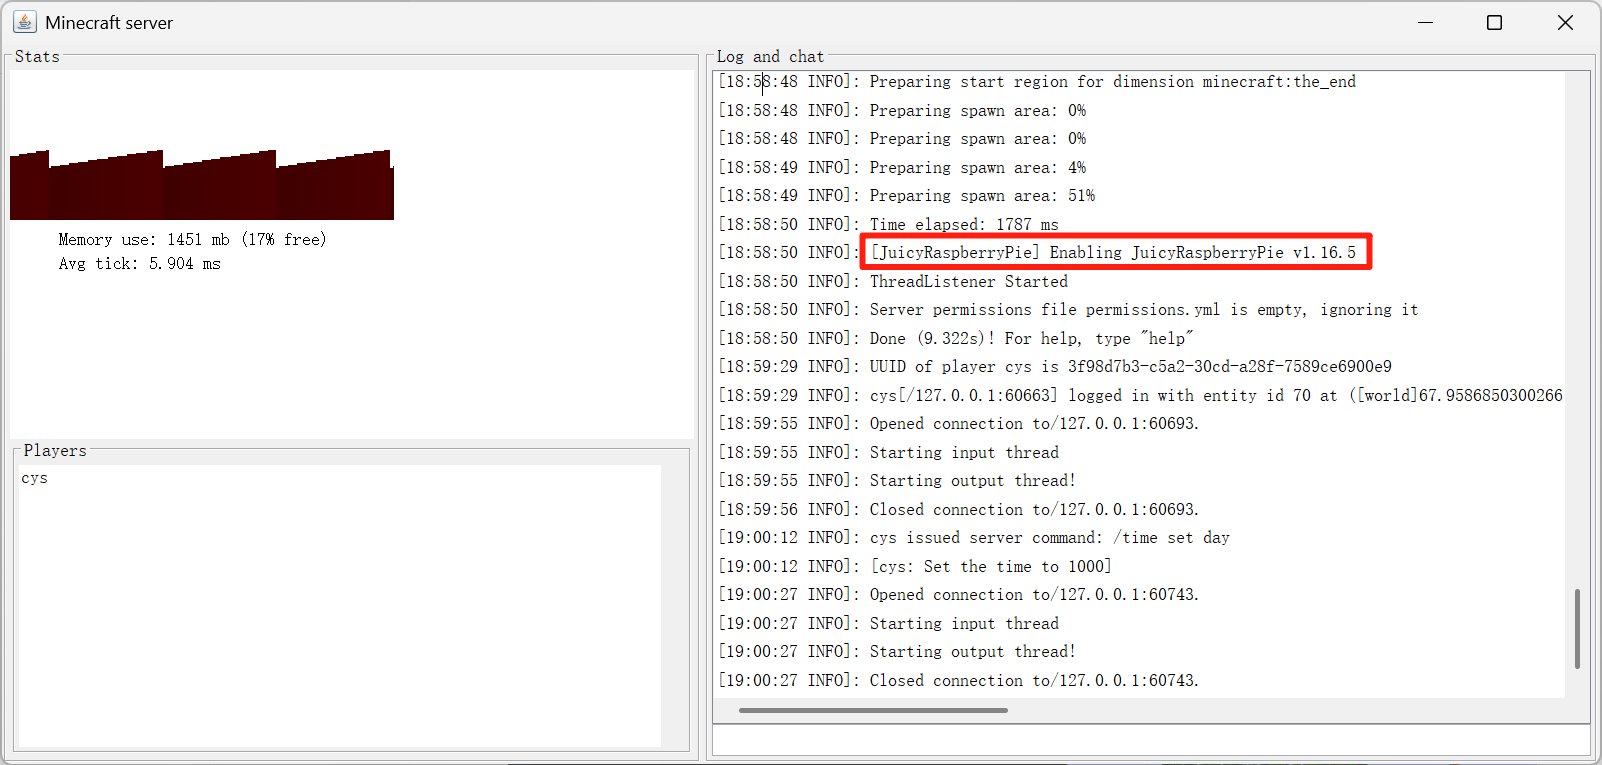Click the 'Time elapsed: 1787 ms' log line
The image size is (1602, 765).
pos(888,225)
